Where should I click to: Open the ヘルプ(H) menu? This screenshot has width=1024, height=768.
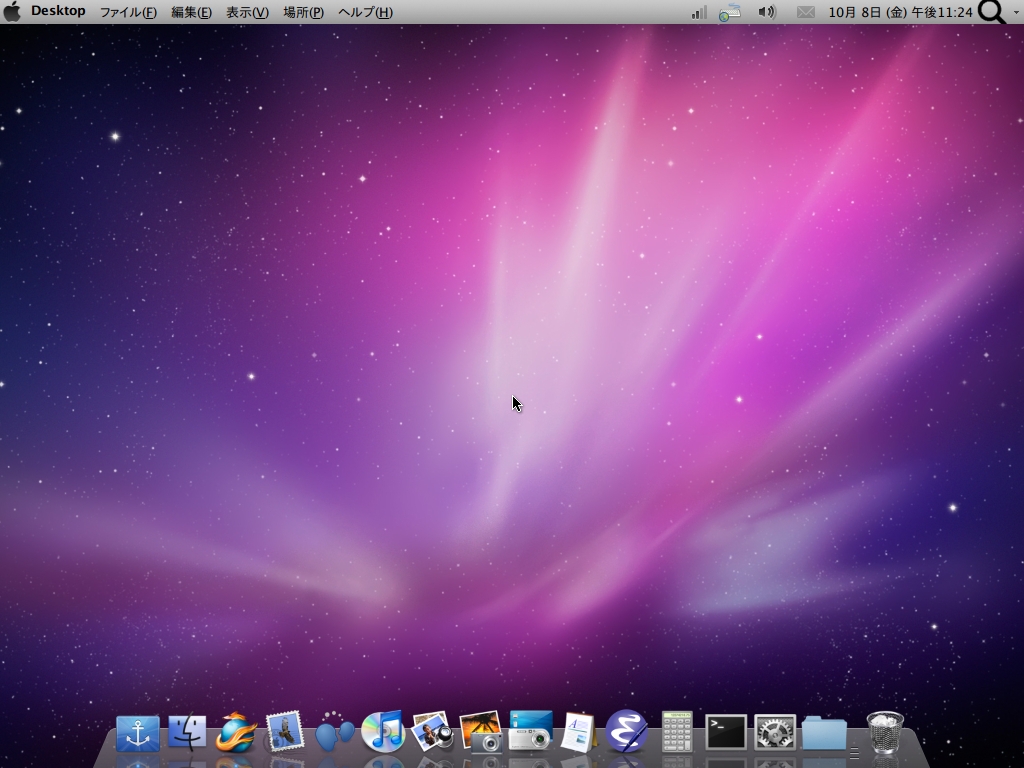(366, 12)
